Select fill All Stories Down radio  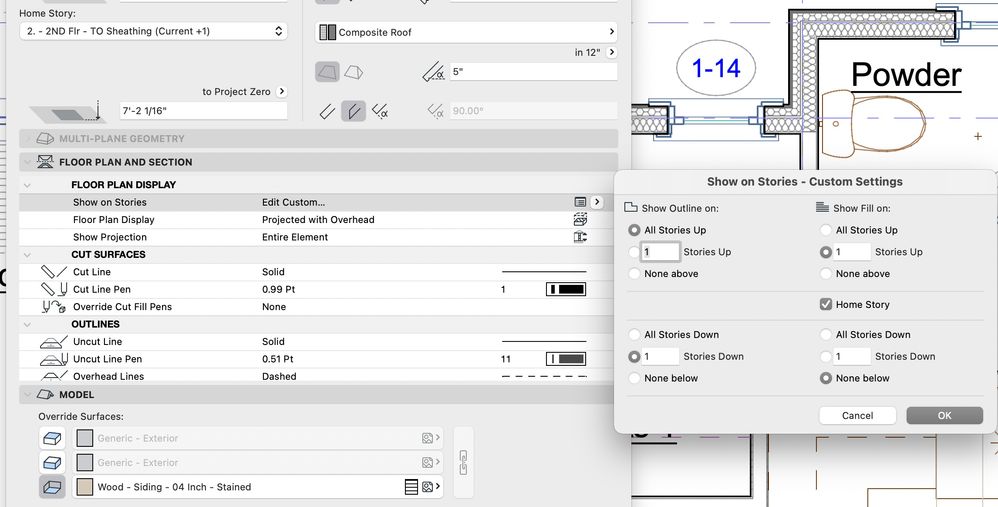tap(826, 335)
